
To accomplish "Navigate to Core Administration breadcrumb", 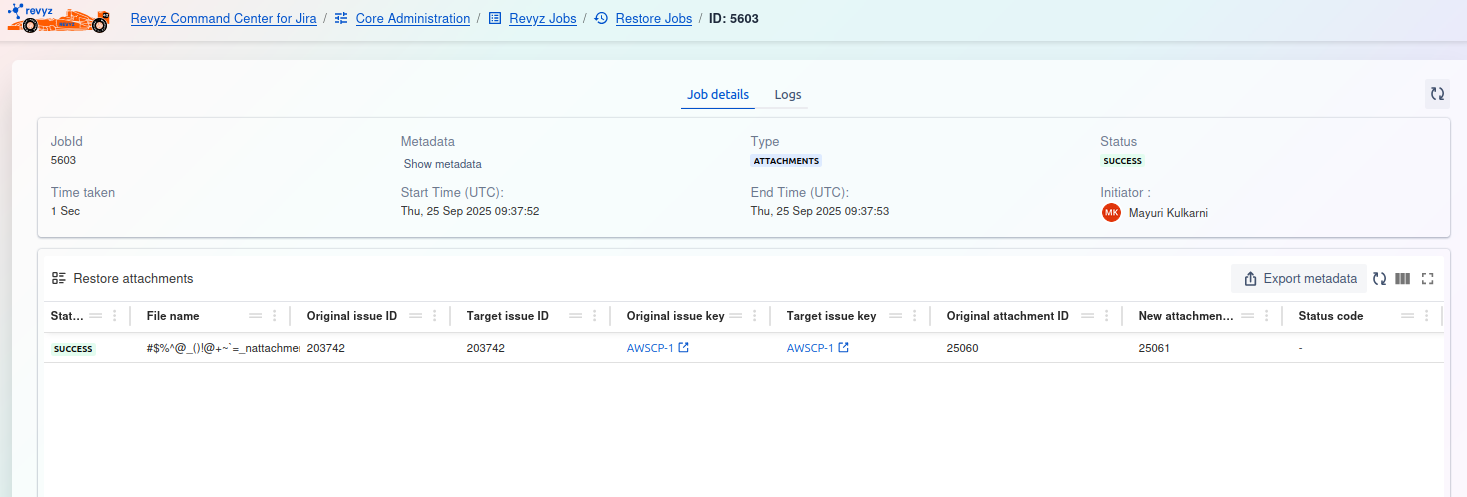I will pyautogui.click(x=412, y=18).
